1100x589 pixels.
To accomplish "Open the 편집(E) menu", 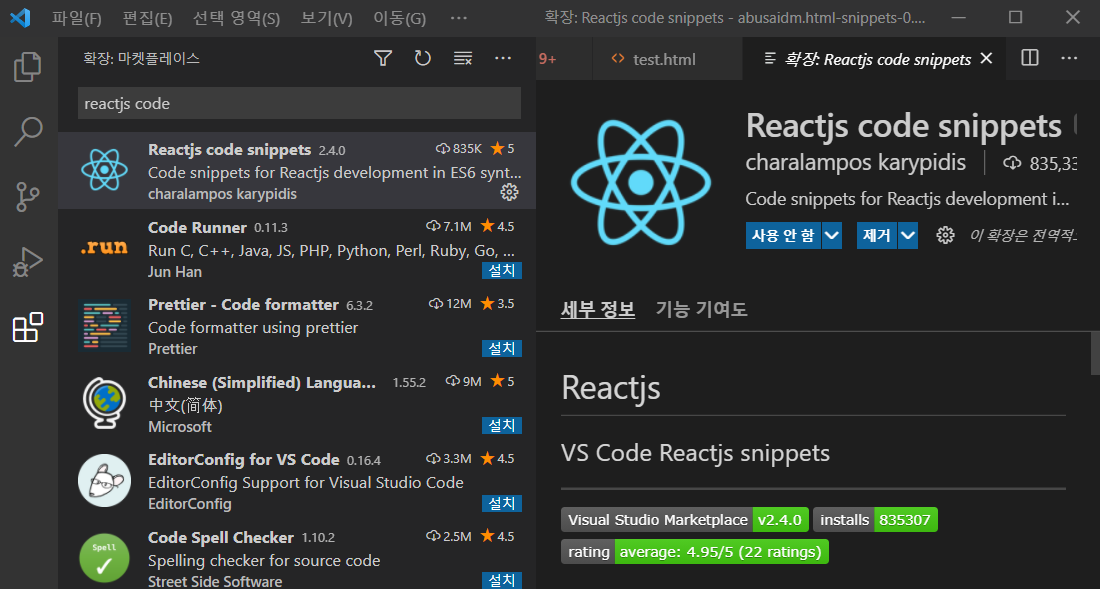I will (147, 18).
